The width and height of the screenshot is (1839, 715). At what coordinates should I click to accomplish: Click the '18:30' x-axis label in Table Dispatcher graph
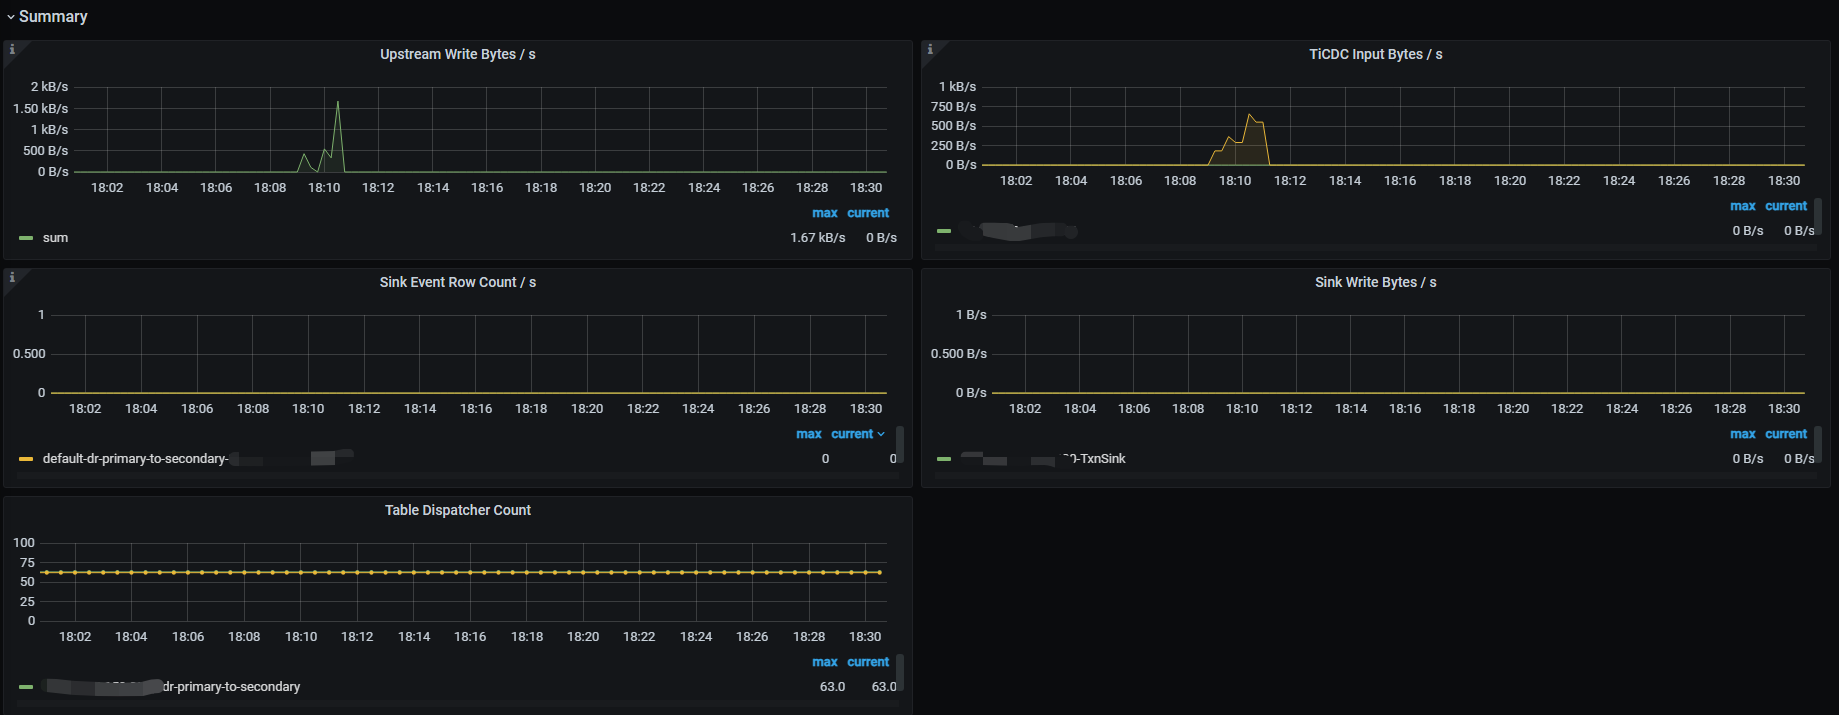point(865,637)
